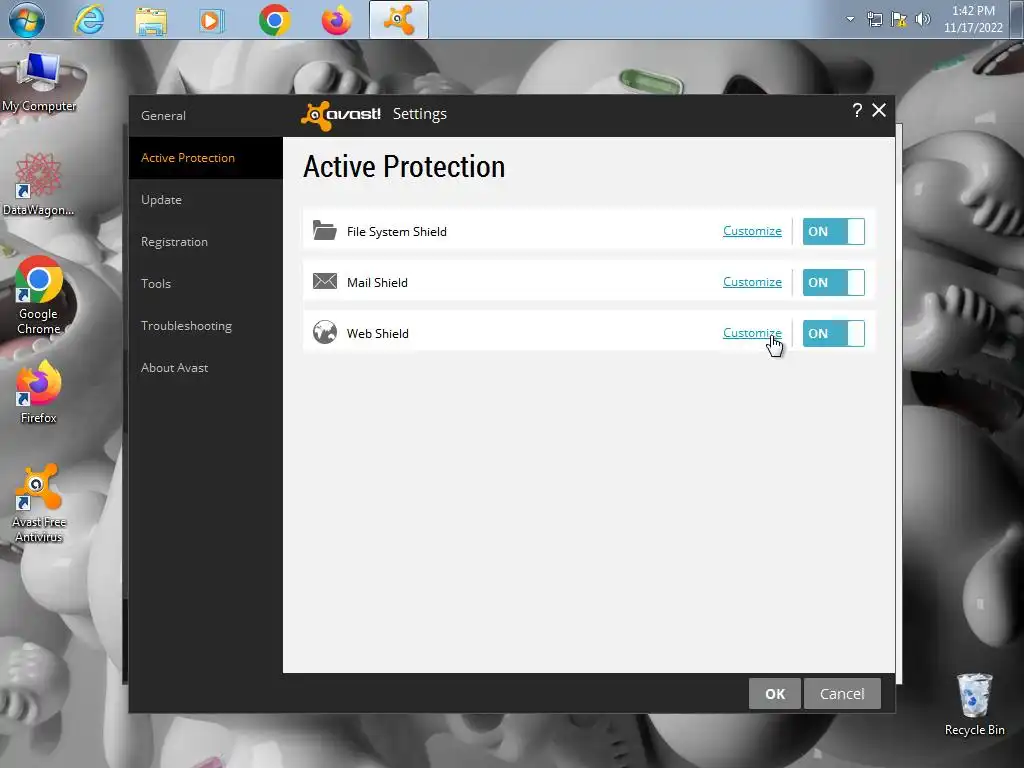Open the Troubleshooting tab
The height and width of the screenshot is (768, 1024).
186,326
